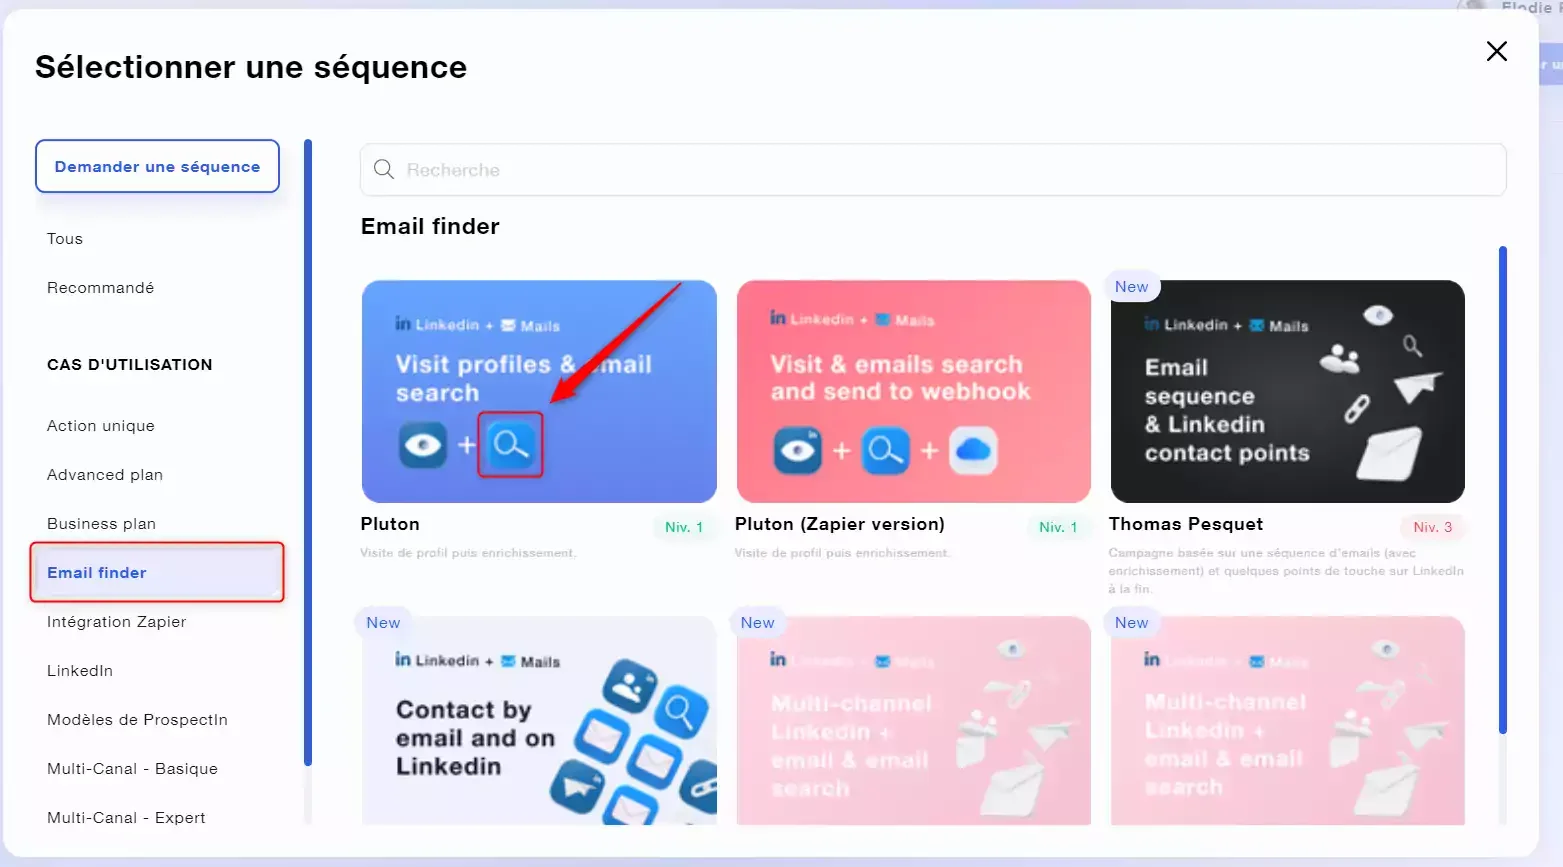Click the contacts icon on Contact by email card
This screenshot has height=867, width=1563.
pyautogui.click(x=630, y=686)
